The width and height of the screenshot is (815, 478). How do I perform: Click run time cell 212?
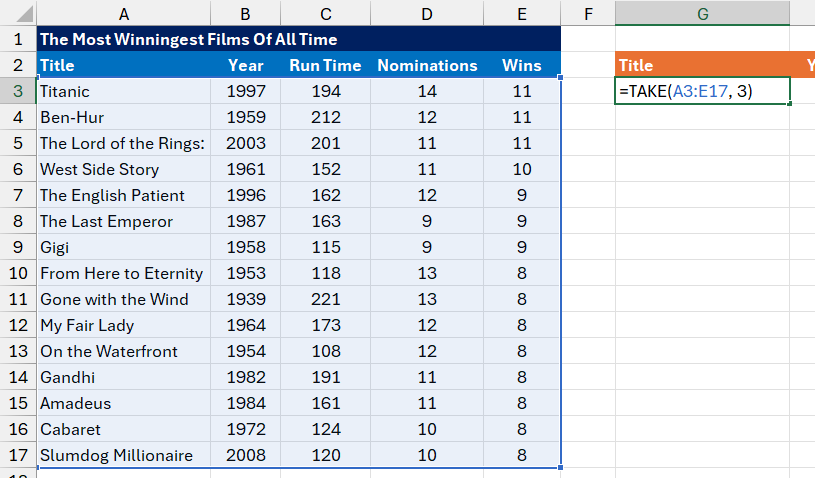pos(326,117)
